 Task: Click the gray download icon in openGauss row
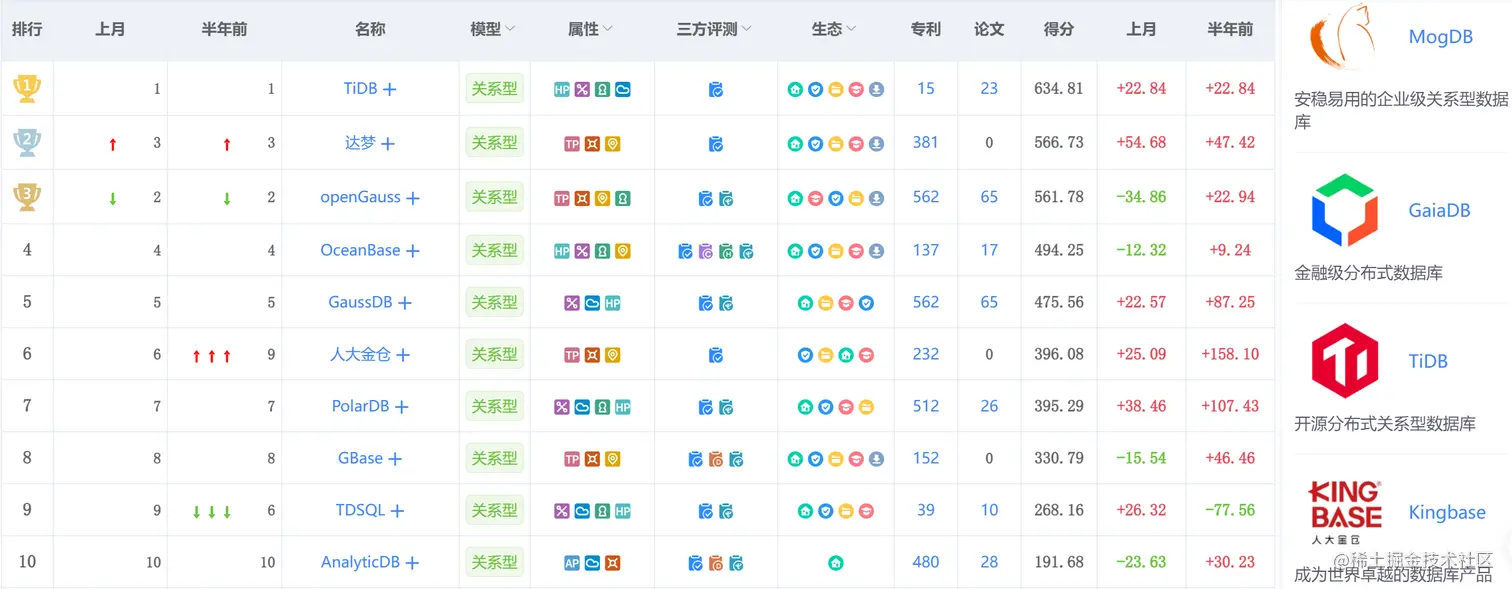pos(877,198)
